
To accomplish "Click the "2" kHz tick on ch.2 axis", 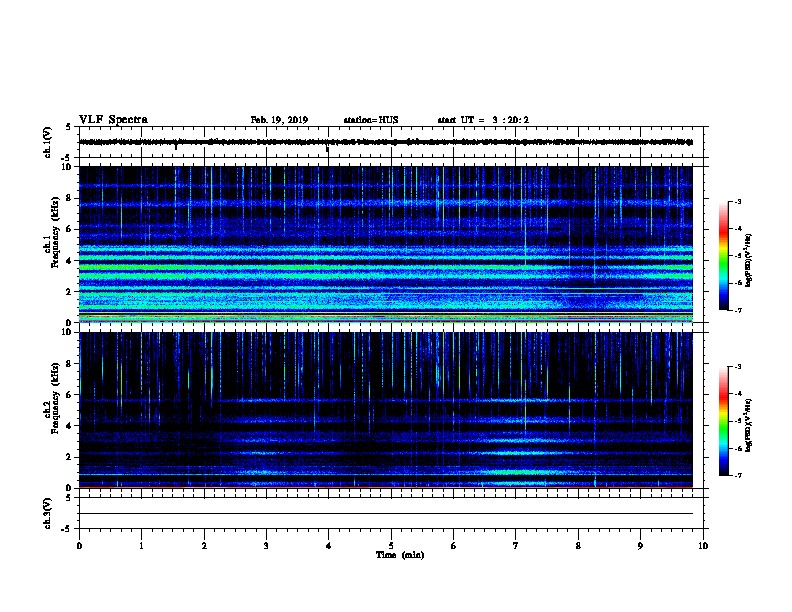I will (69, 457).
